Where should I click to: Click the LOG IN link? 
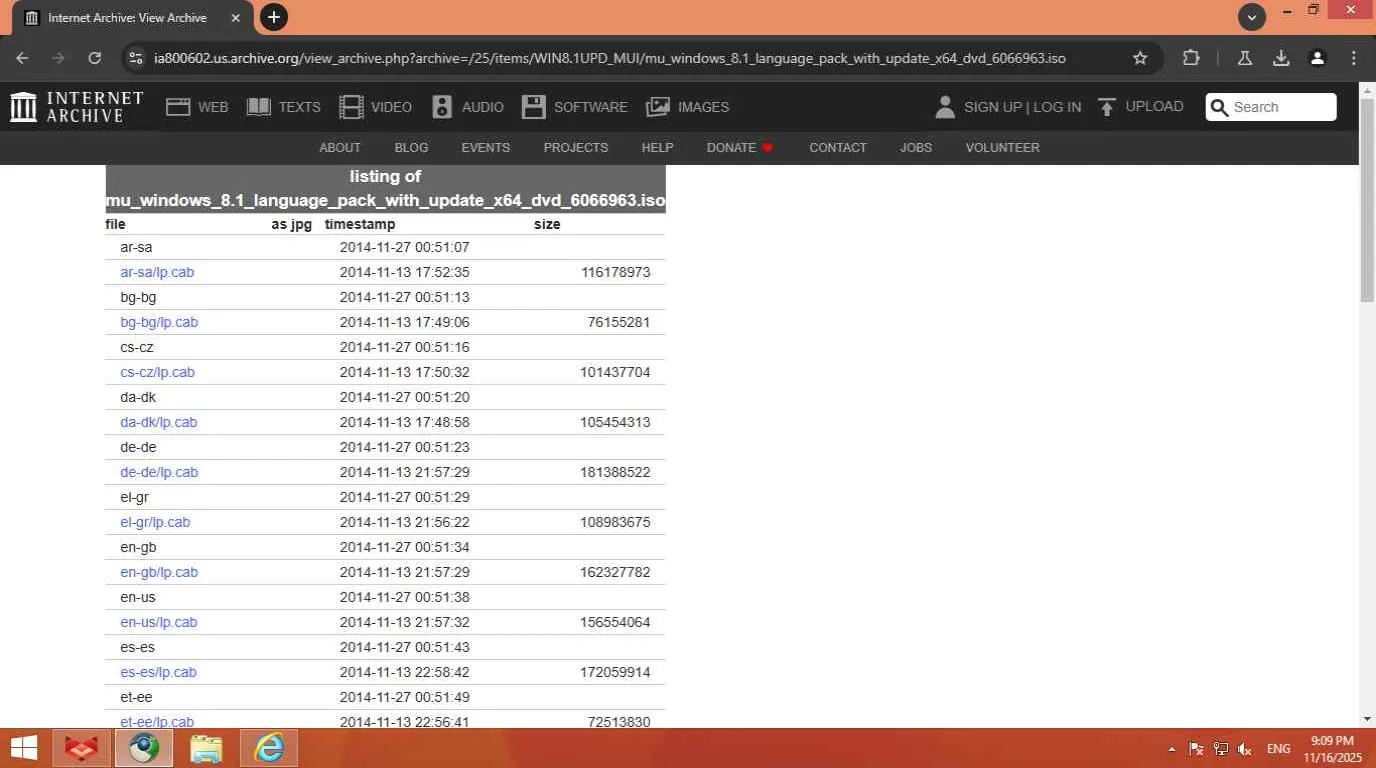(x=1057, y=107)
